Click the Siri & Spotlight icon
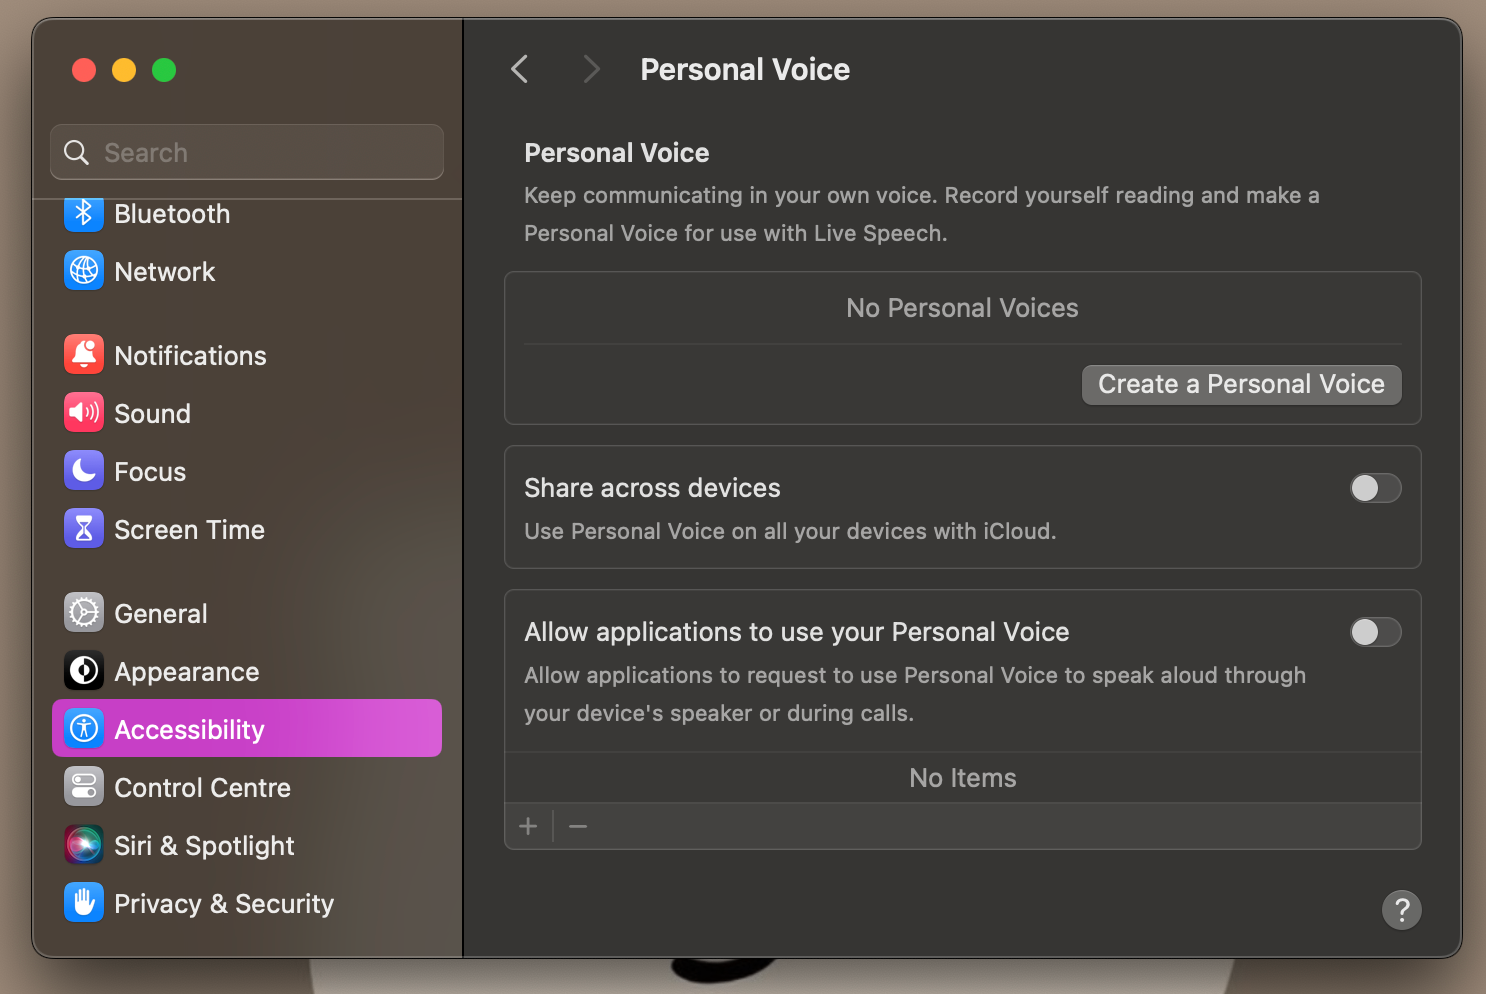 click(x=84, y=844)
